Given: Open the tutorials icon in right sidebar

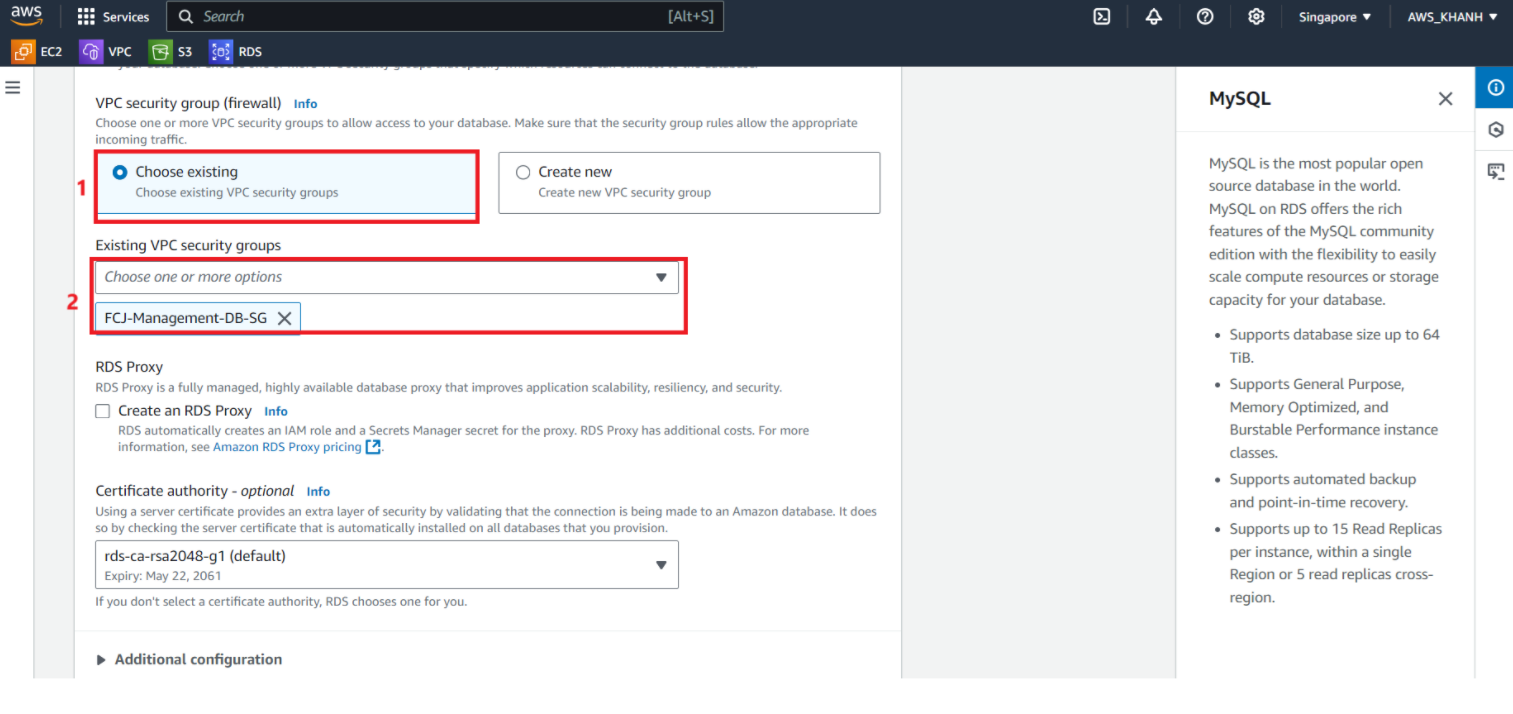Looking at the screenshot, I should point(1495,172).
